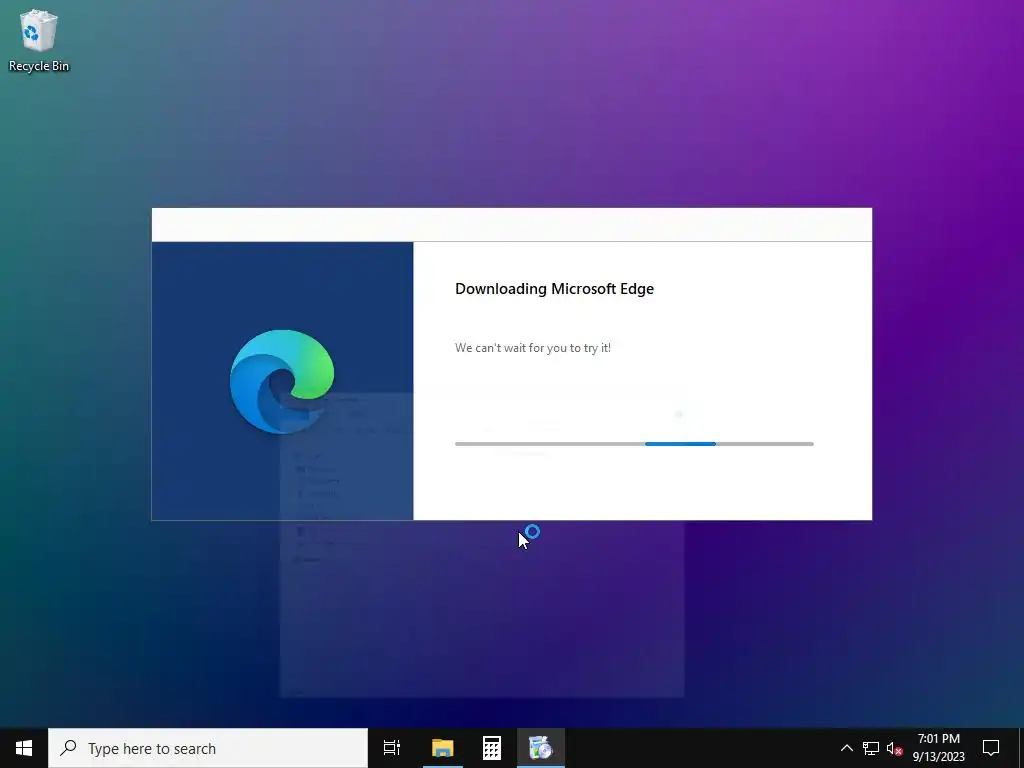
Task: Focus the Type here to search box
Action: pyautogui.click(x=208, y=748)
